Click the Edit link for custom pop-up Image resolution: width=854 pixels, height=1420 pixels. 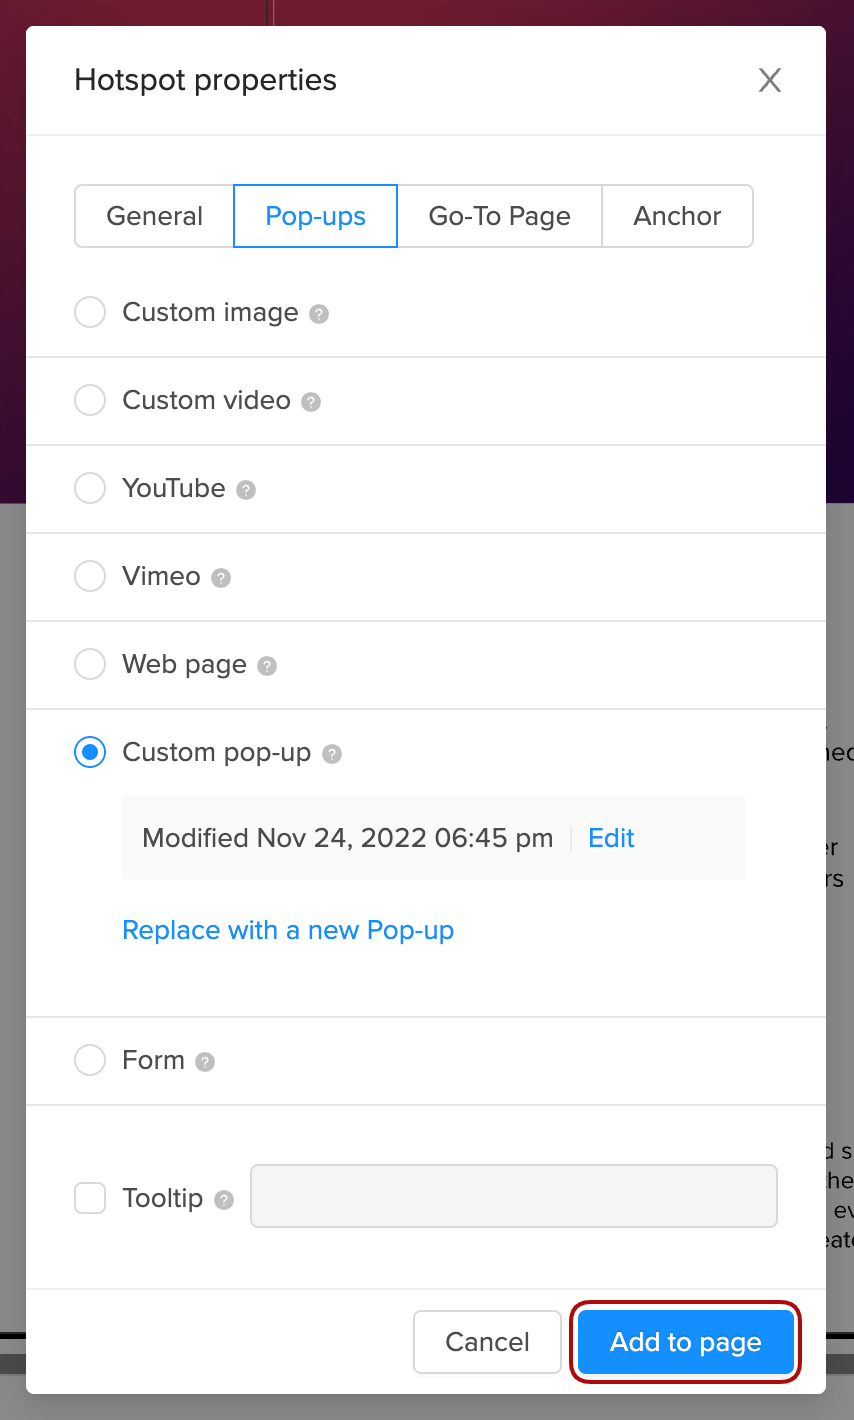click(x=611, y=838)
